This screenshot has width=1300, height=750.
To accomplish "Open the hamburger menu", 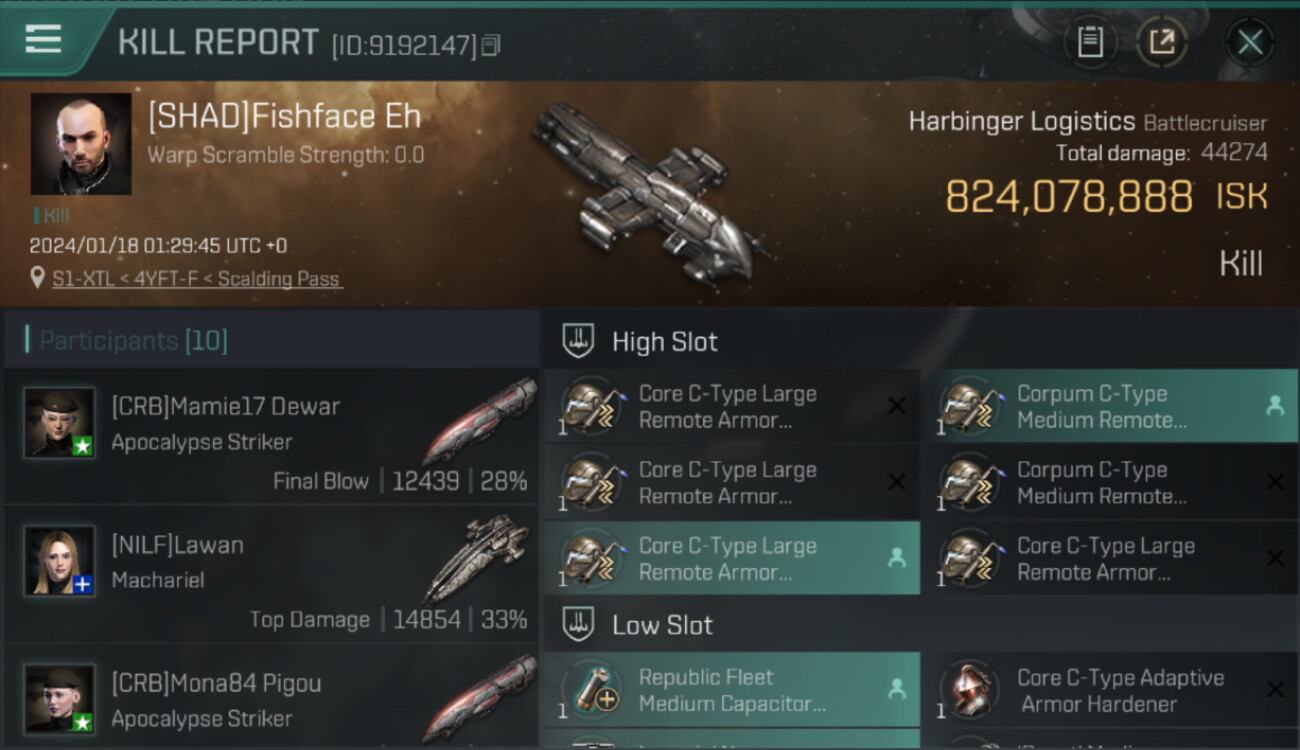I will [x=43, y=39].
